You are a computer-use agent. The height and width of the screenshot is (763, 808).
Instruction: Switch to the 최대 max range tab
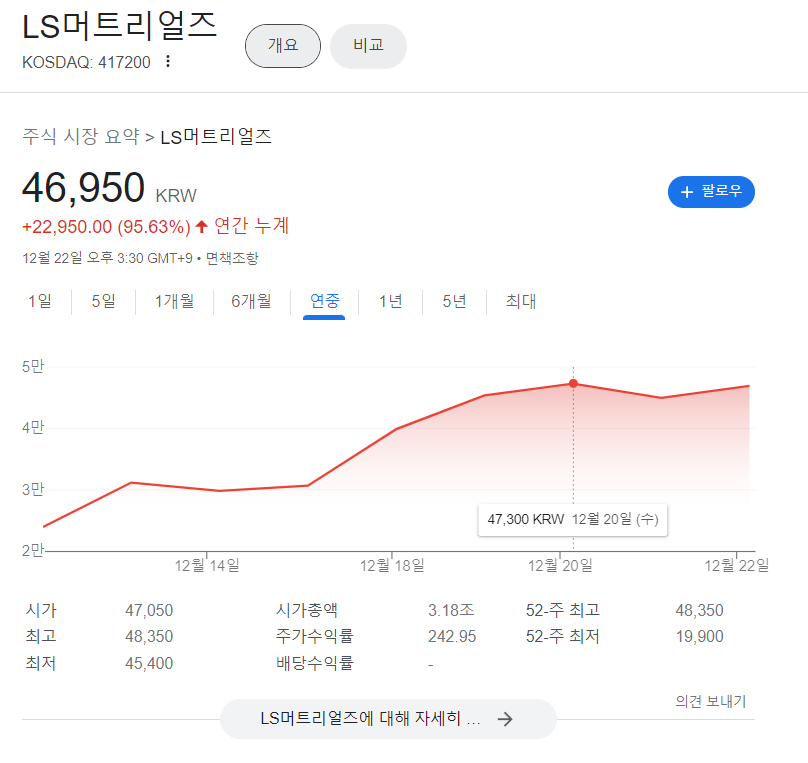(x=521, y=301)
